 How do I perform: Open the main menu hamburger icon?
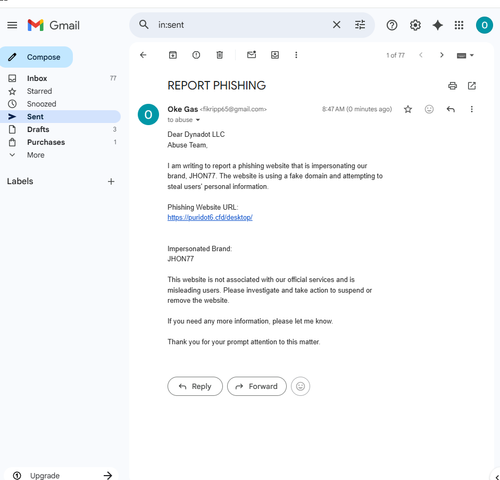pos(12,25)
